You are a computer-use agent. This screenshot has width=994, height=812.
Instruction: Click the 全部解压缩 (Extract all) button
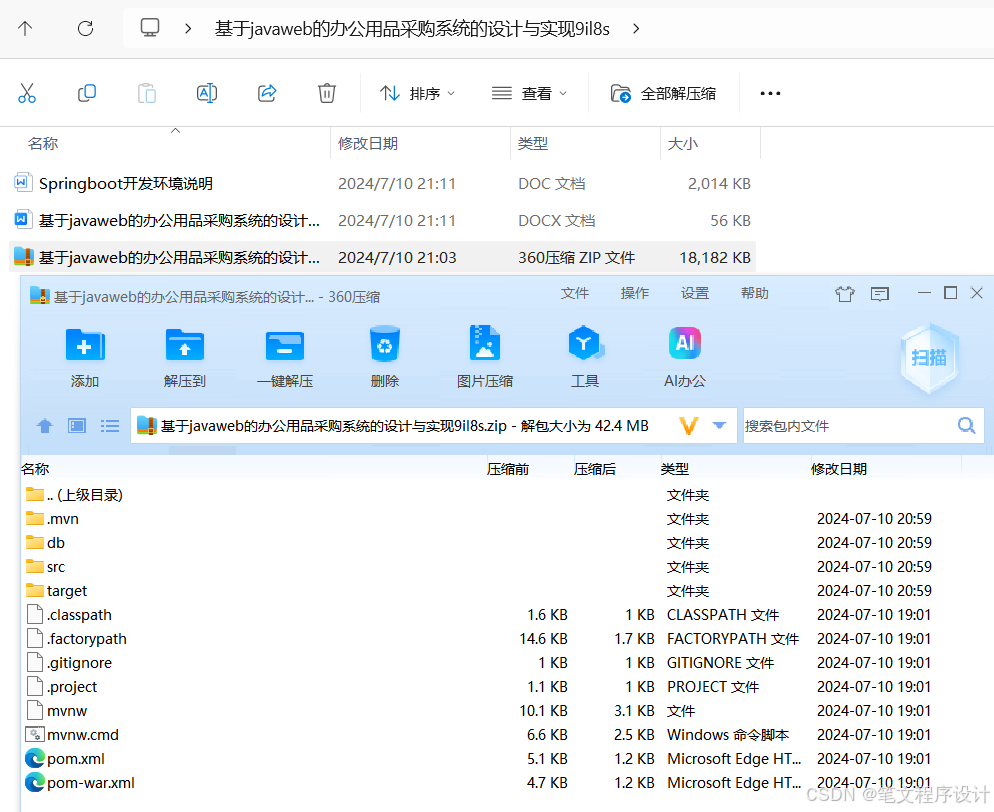click(664, 93)
